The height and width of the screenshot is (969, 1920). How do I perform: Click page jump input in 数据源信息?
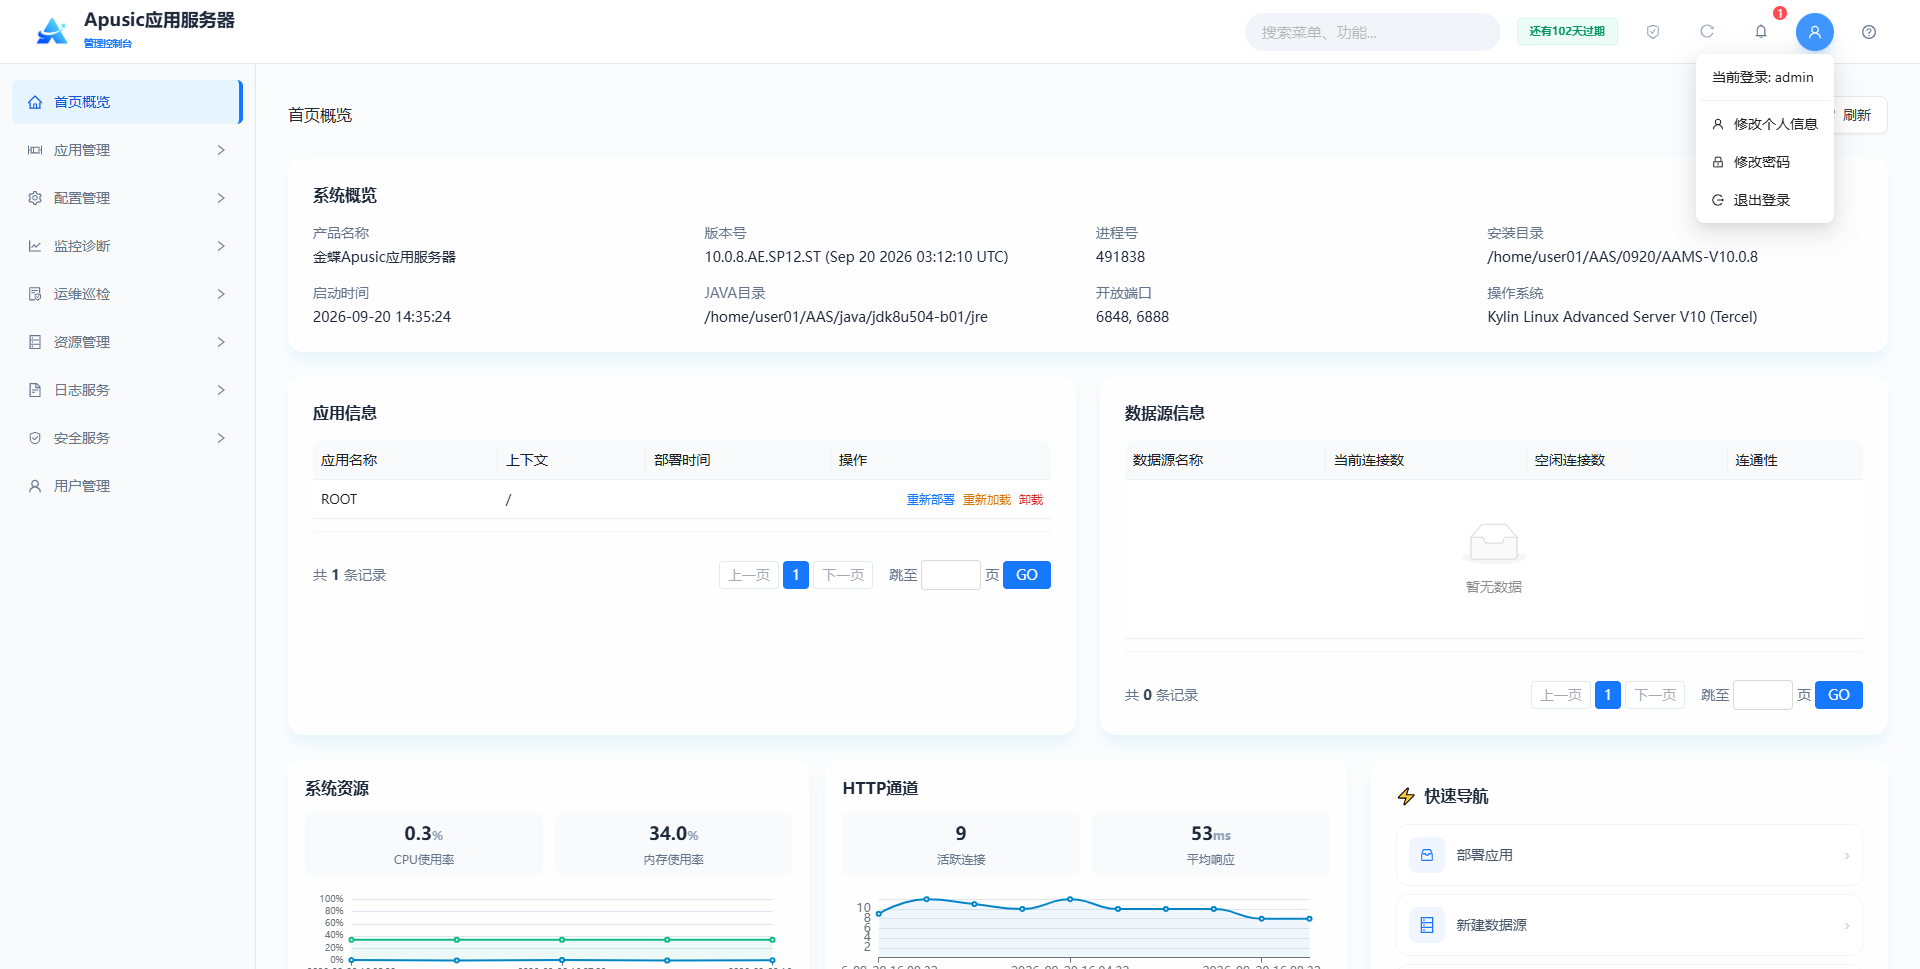coord(1763,695)
